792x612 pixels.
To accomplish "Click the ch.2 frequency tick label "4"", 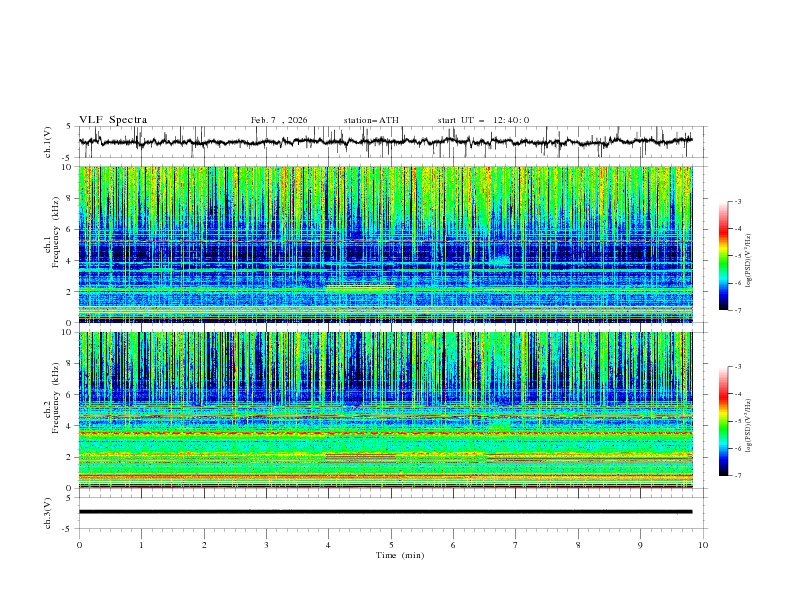I will pos(70,426).
